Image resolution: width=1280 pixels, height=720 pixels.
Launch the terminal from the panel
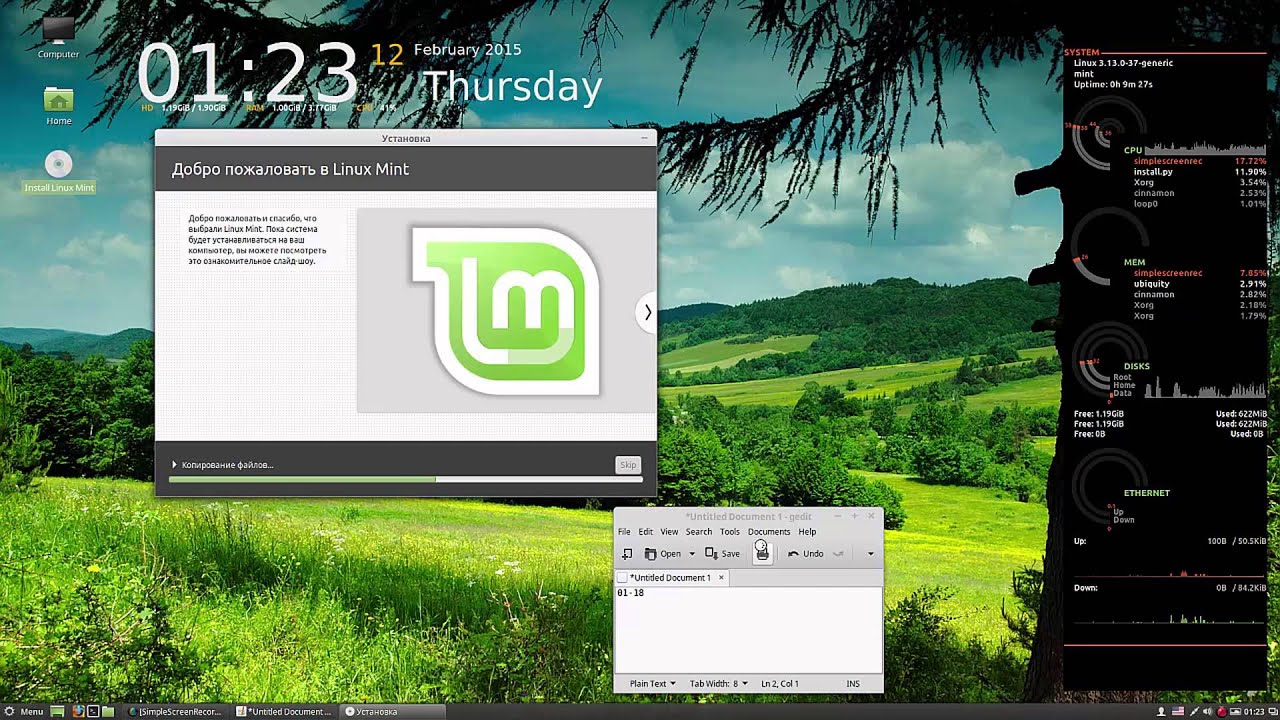coord(93,712)
